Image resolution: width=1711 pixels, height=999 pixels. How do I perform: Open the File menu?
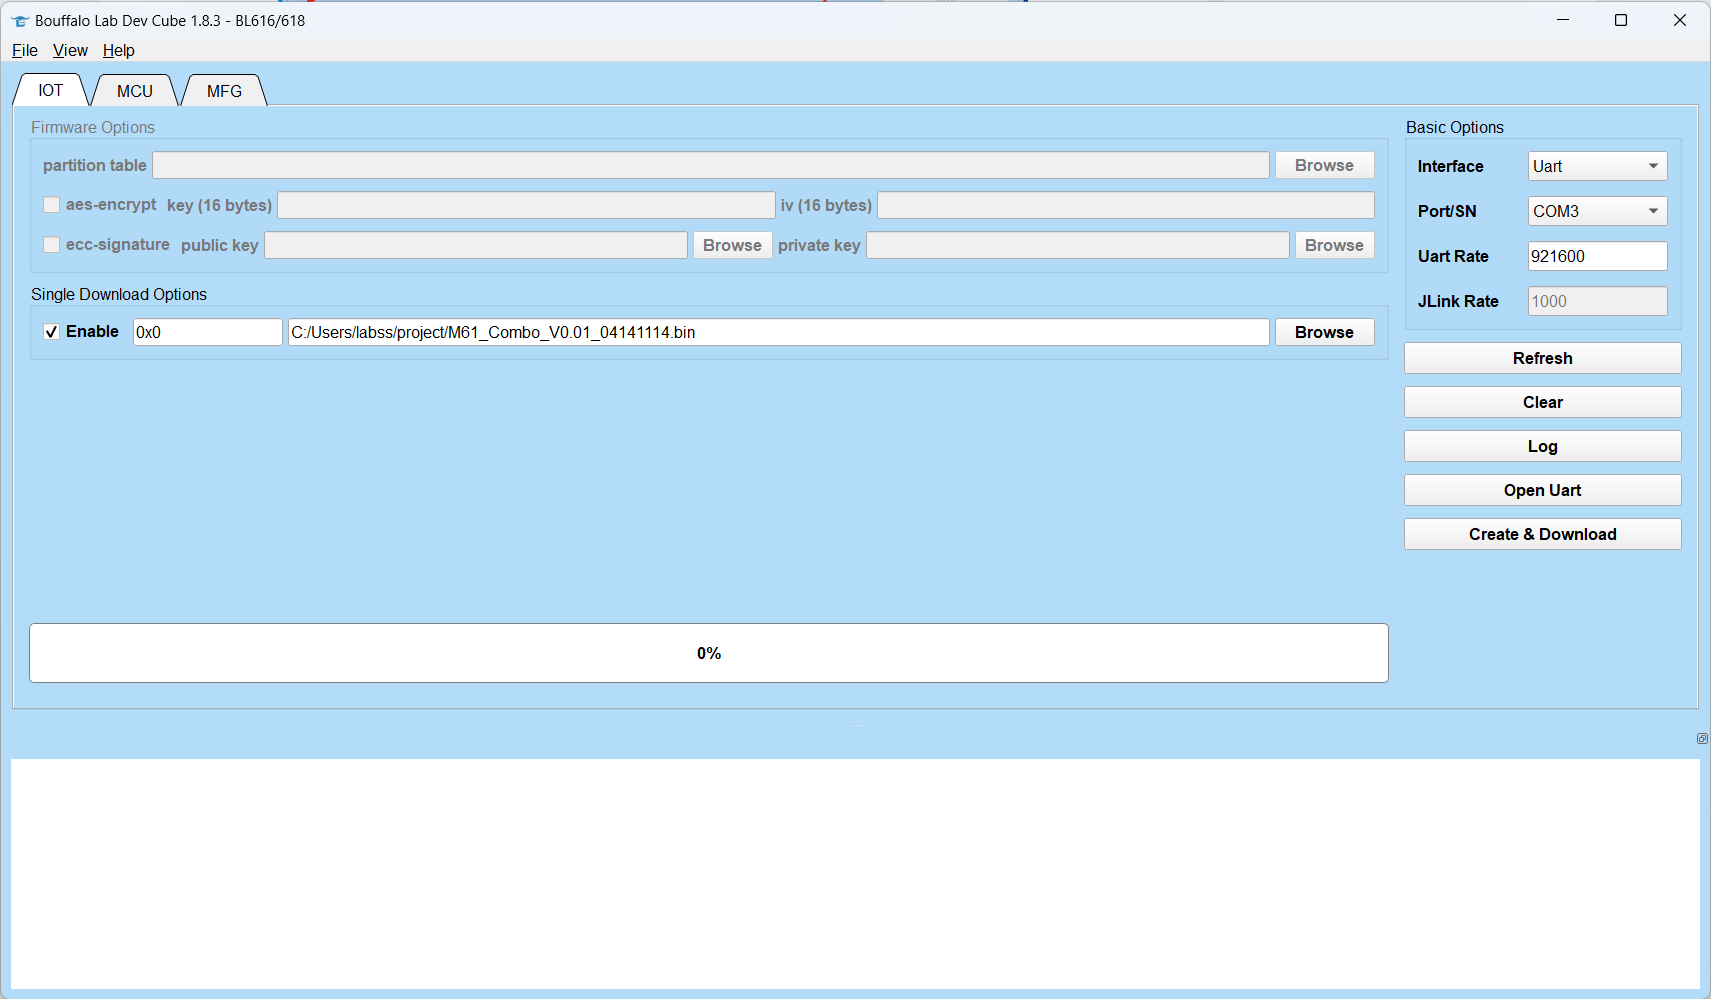pyautogui.click(x=25, y=50)
